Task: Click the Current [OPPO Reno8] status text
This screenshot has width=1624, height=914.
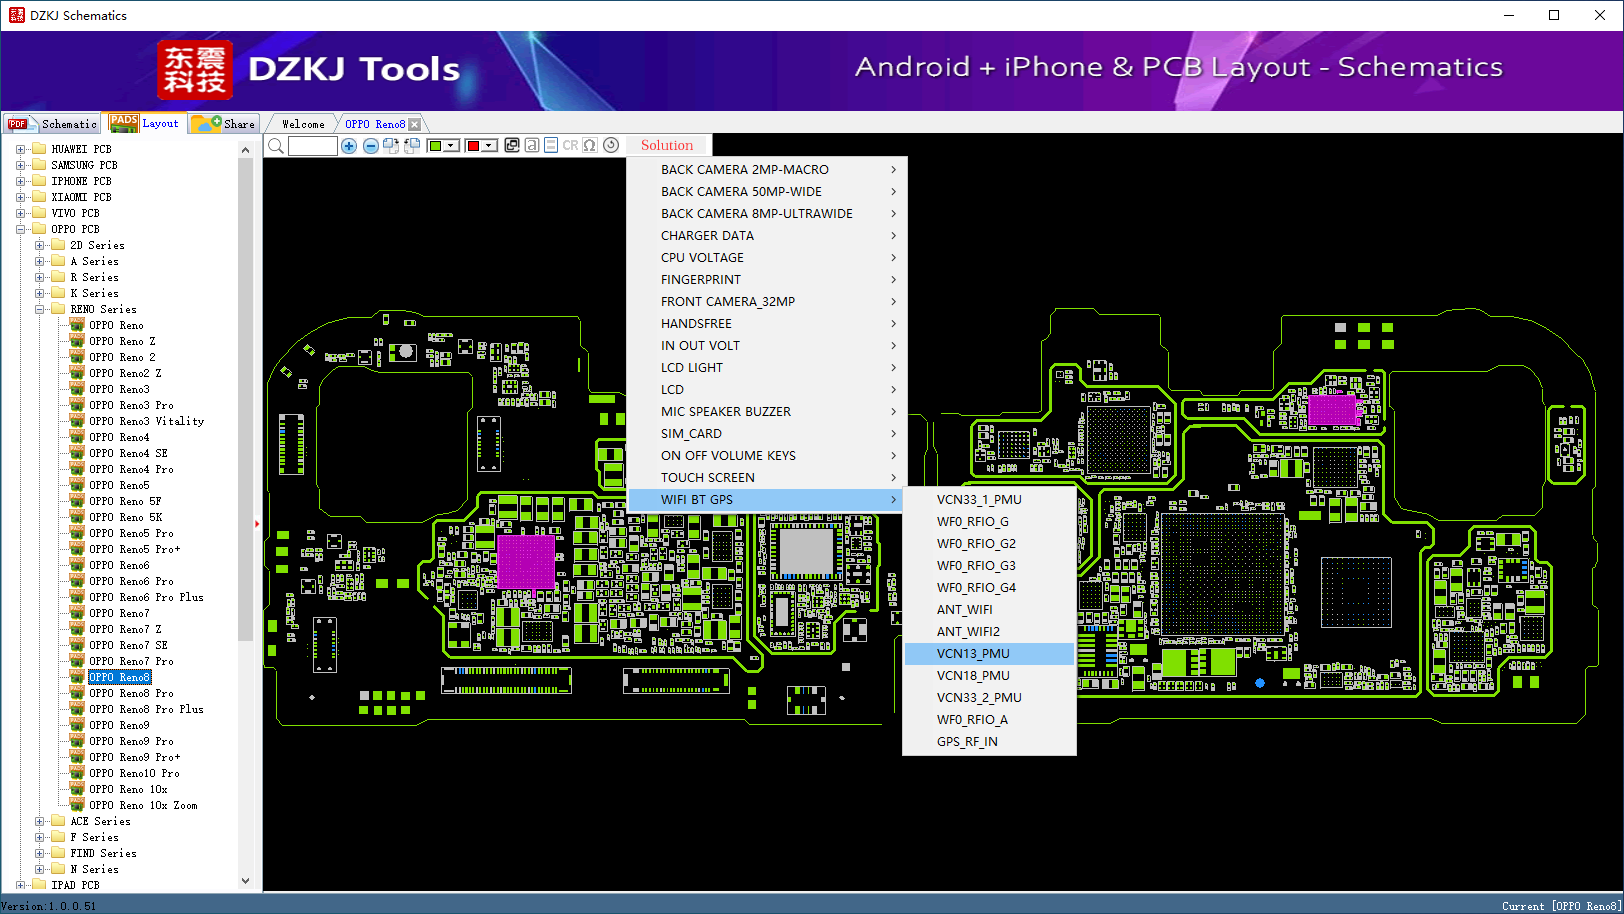Action: coord(1561,906)
